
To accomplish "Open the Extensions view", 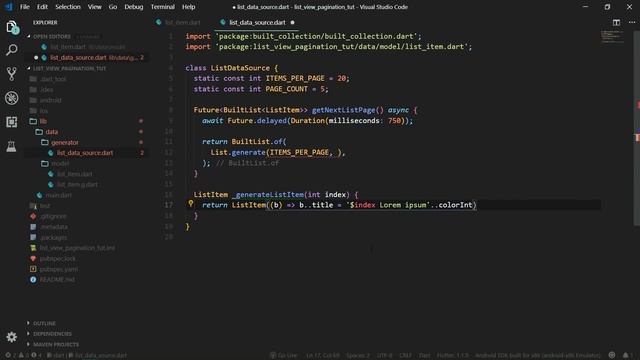I will coord(12,122).
